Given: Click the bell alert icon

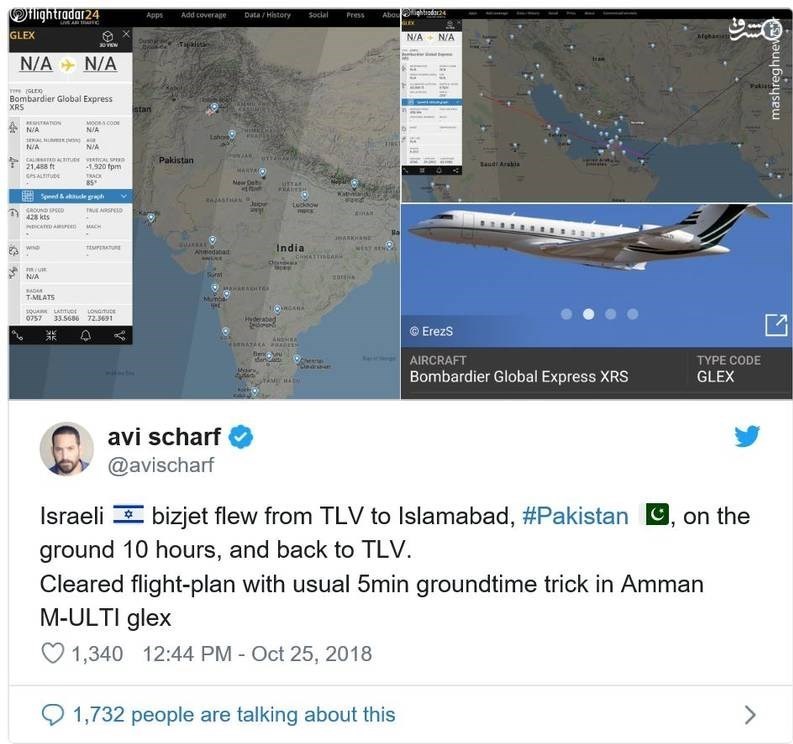Looking at the screenshot, I should pos(85,335).
